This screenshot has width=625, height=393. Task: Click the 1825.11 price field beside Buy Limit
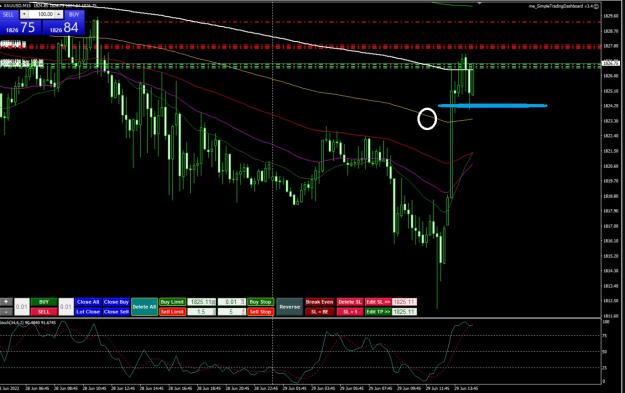202,302
